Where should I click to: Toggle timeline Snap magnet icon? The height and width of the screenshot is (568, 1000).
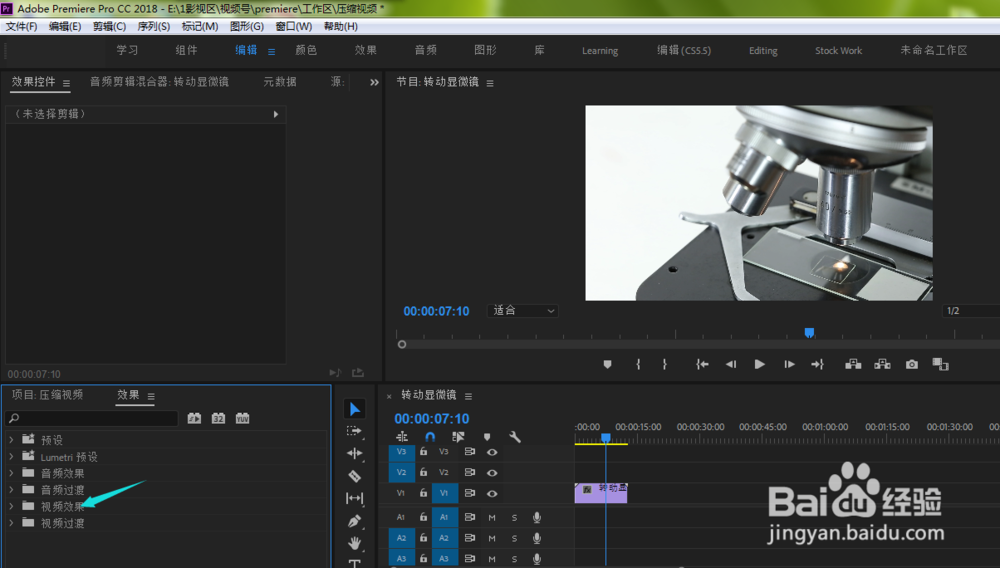click(430, 437)
